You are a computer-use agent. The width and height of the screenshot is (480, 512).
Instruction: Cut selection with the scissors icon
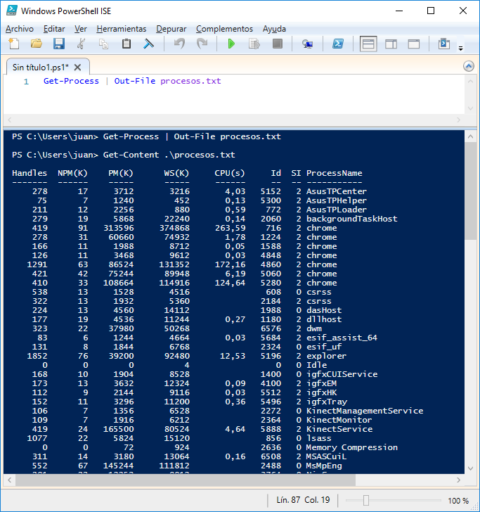pyautogui.click(x=81, y=44)
